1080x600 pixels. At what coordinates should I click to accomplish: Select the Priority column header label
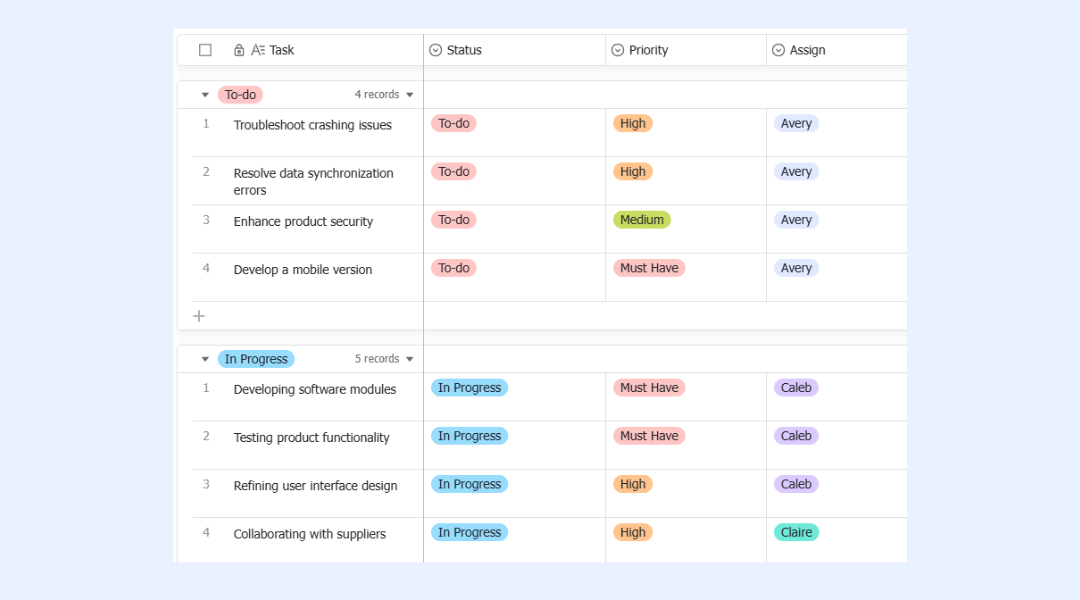[648, 50]
